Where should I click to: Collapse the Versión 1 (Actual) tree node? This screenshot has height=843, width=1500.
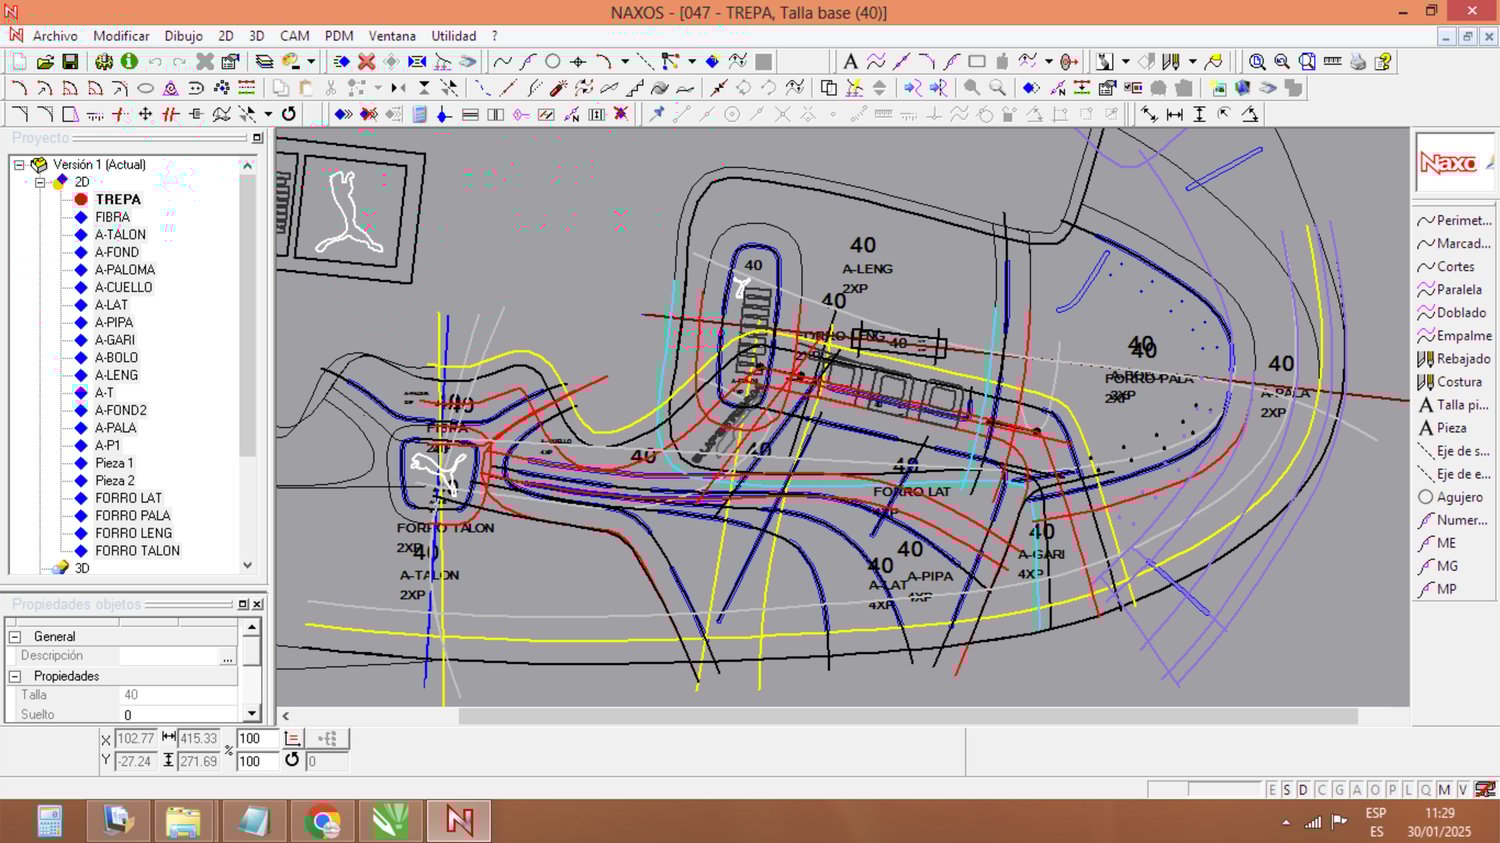pos(19,165)
